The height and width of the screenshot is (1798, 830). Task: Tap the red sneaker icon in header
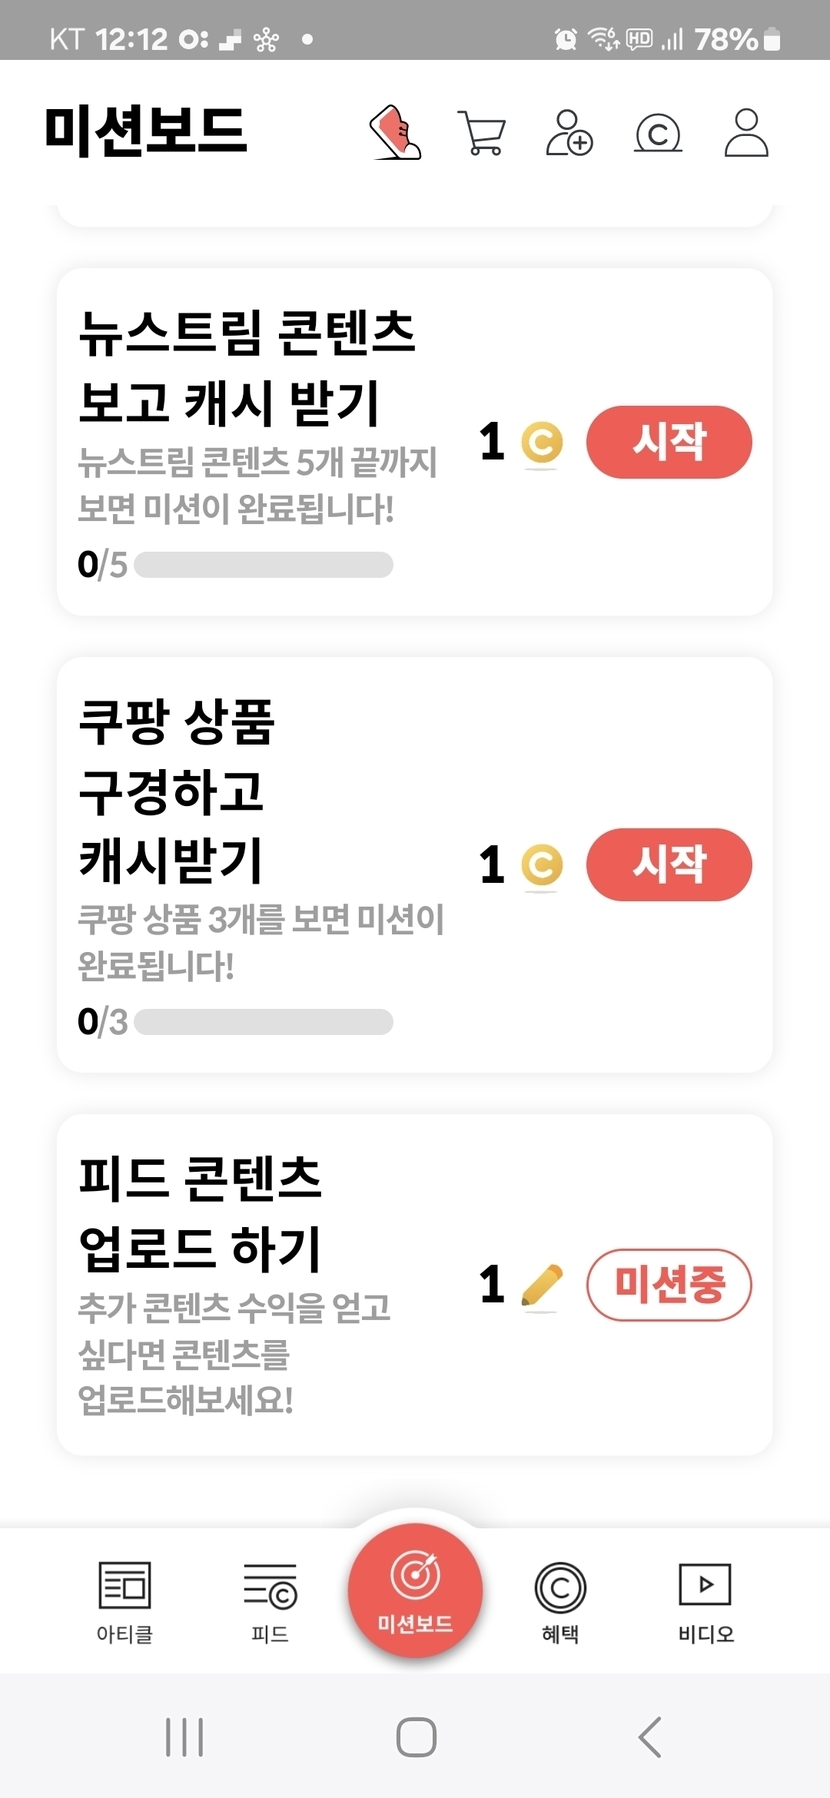coord(396,133)
